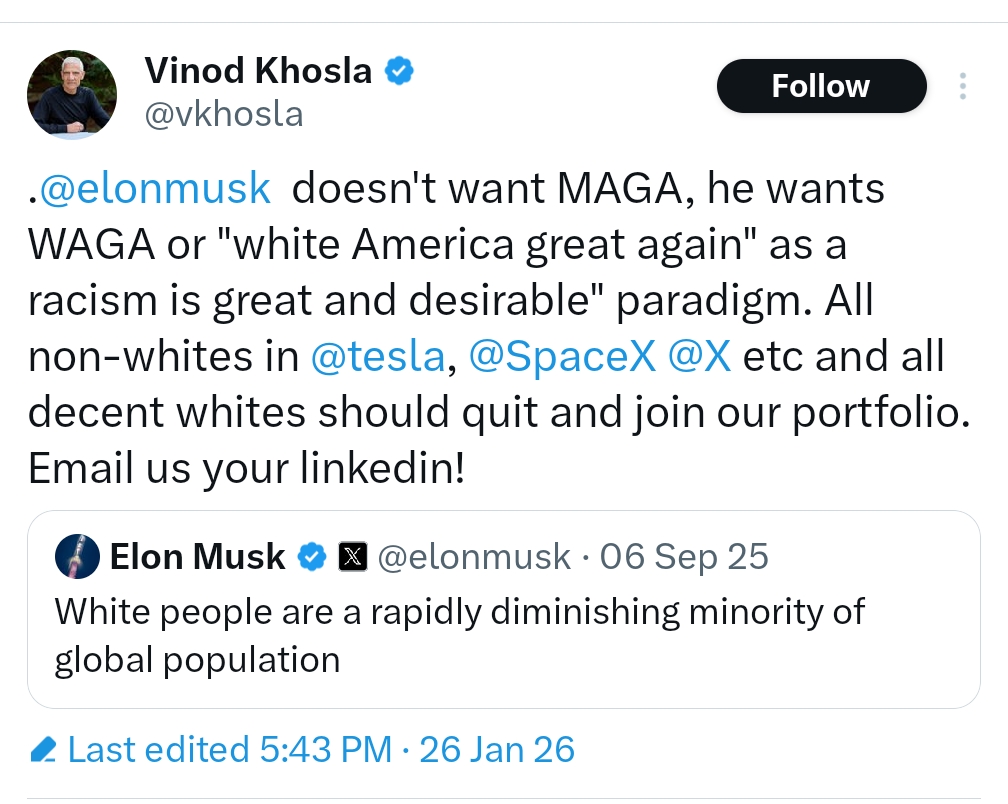Screen dimensions: 1008x804
Task: Open Vinod Khosla's profile picture
Action: (71, 92)
